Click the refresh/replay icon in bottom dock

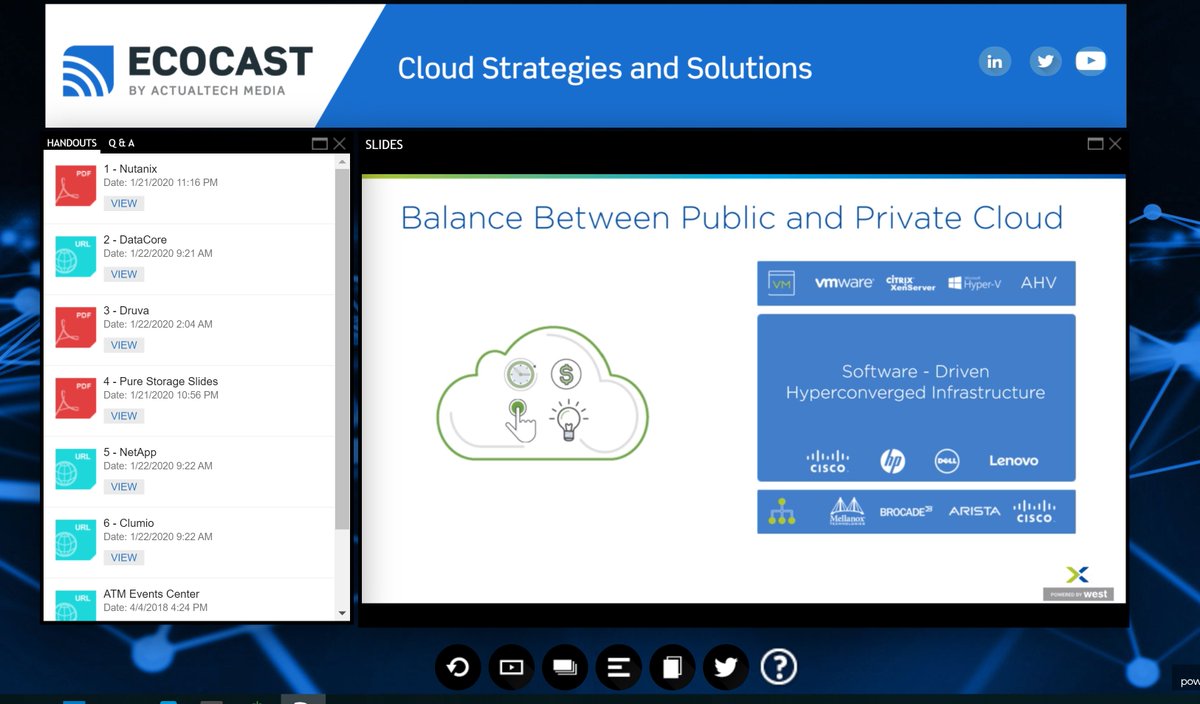[458, 667]
